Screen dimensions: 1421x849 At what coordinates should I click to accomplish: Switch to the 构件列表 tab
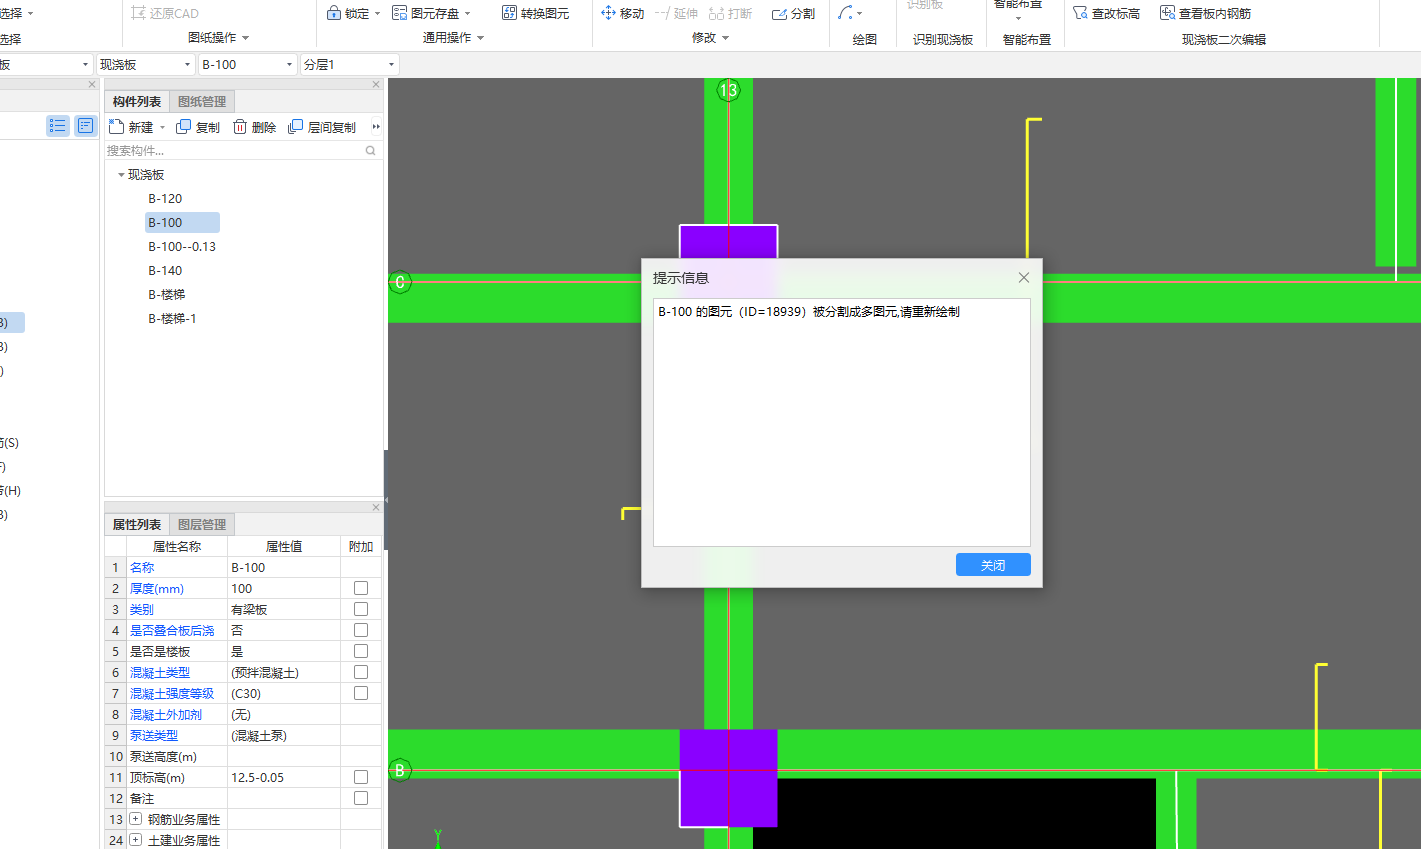[137, 101]
